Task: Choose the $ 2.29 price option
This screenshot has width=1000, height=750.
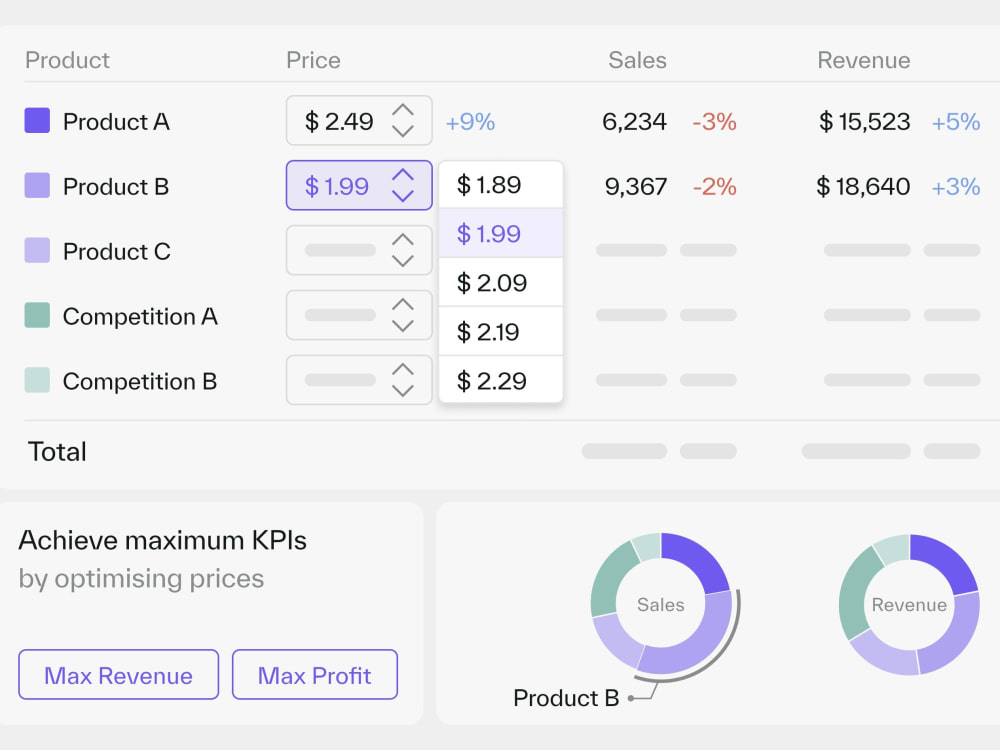Action: [x=501, y=380]
